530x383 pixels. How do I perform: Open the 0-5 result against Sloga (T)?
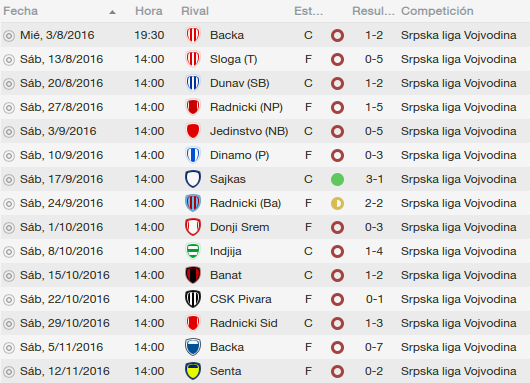click(x=374, y=59)
